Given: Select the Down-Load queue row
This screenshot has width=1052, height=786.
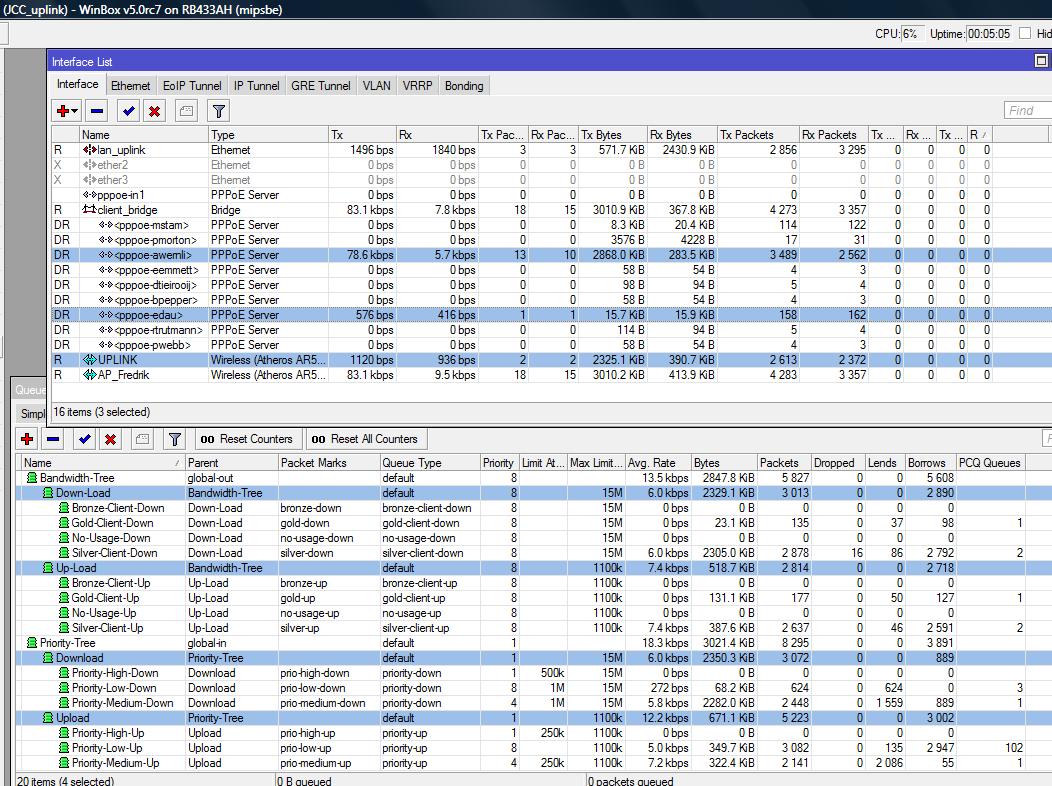Looking at the screenshot, I should click(533, 493).
